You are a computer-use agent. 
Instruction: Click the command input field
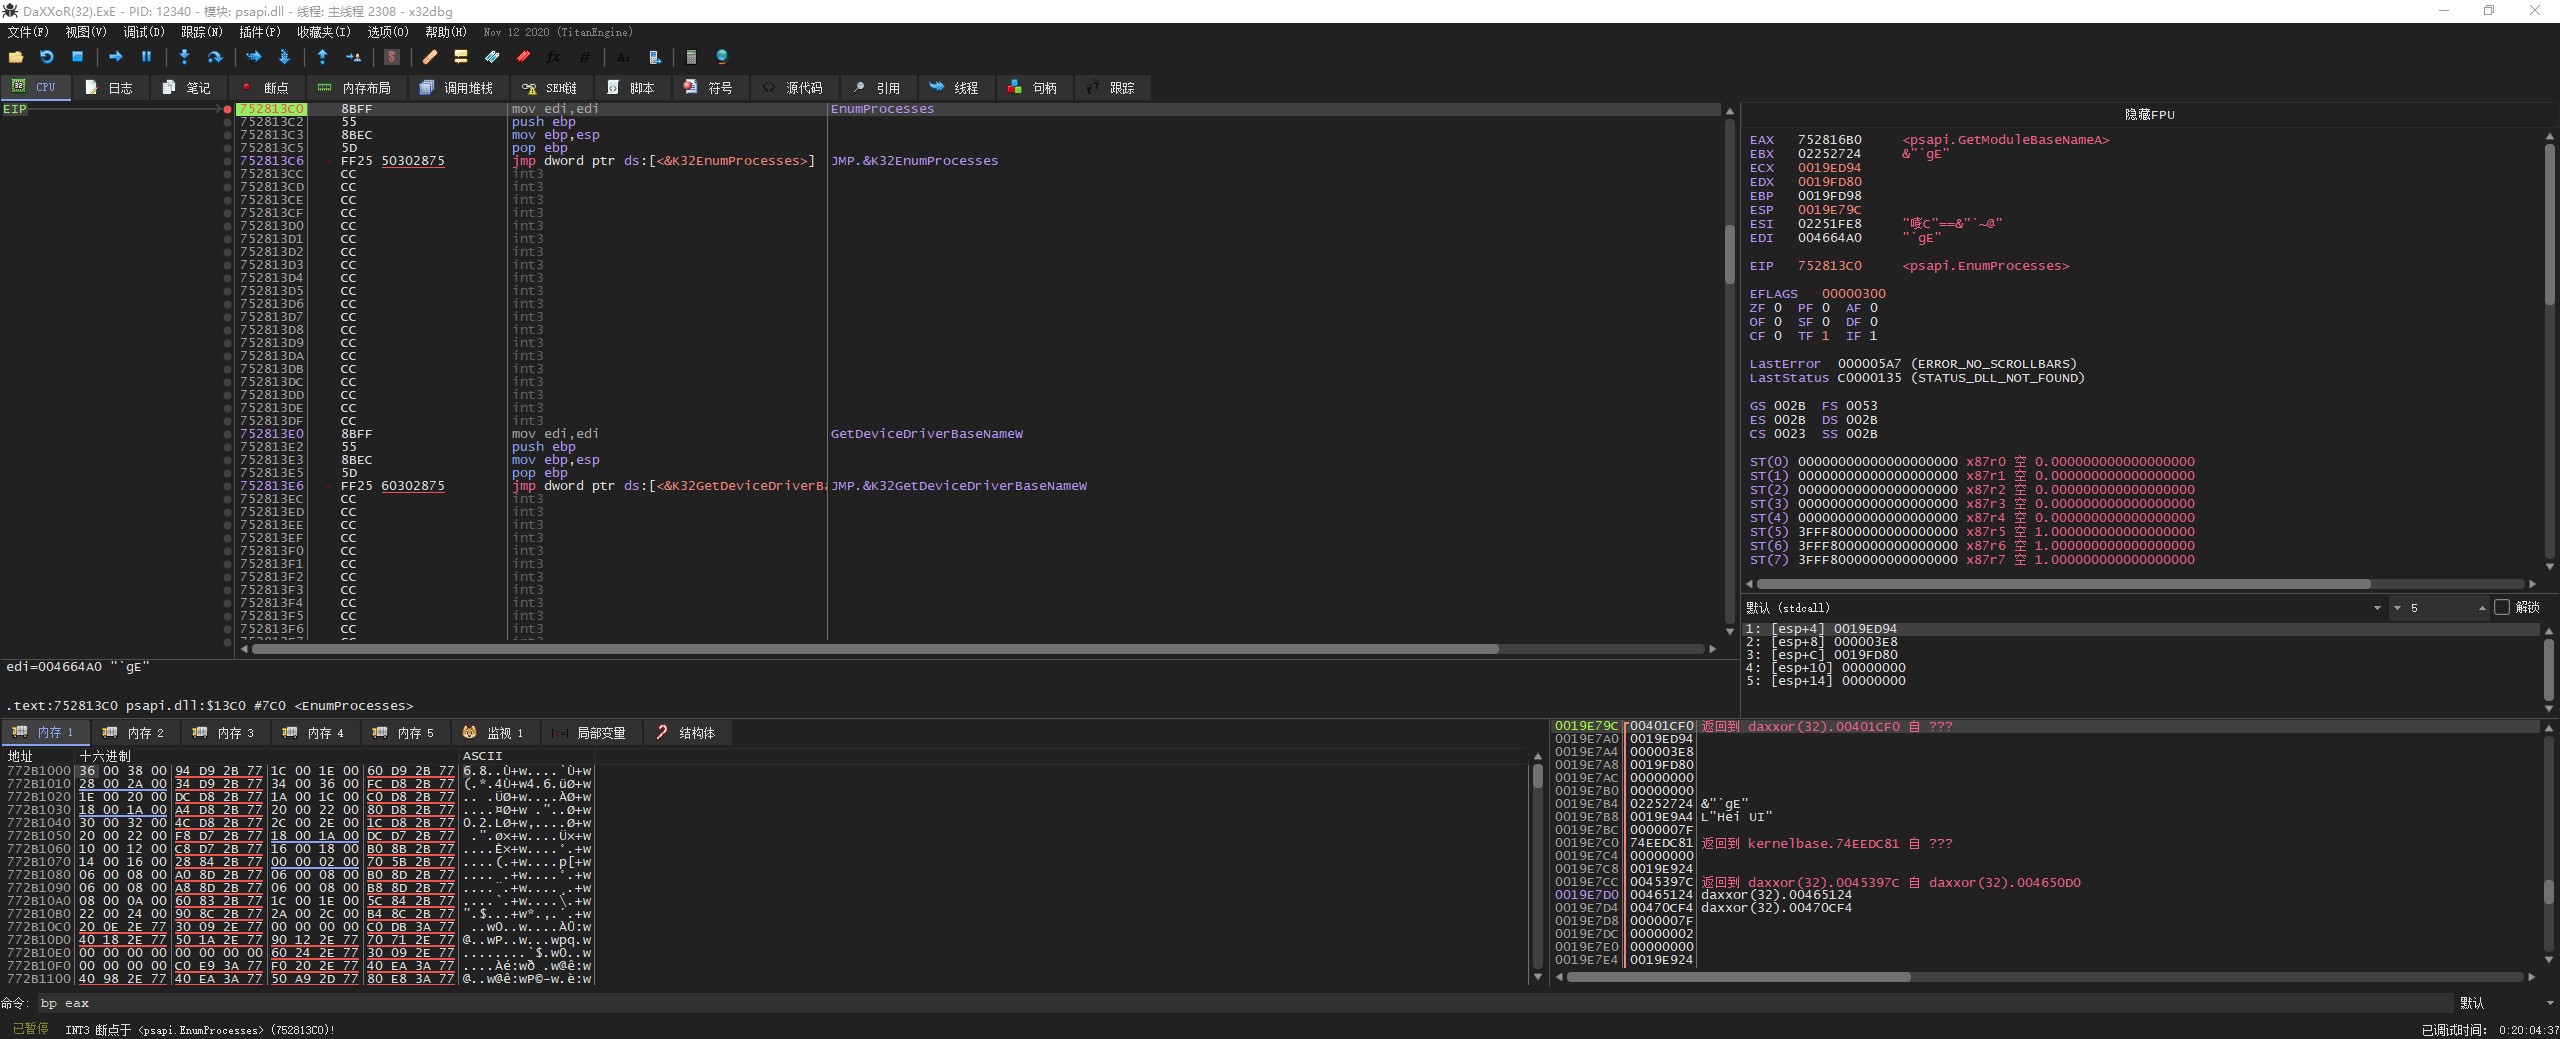point(1240,1003)
